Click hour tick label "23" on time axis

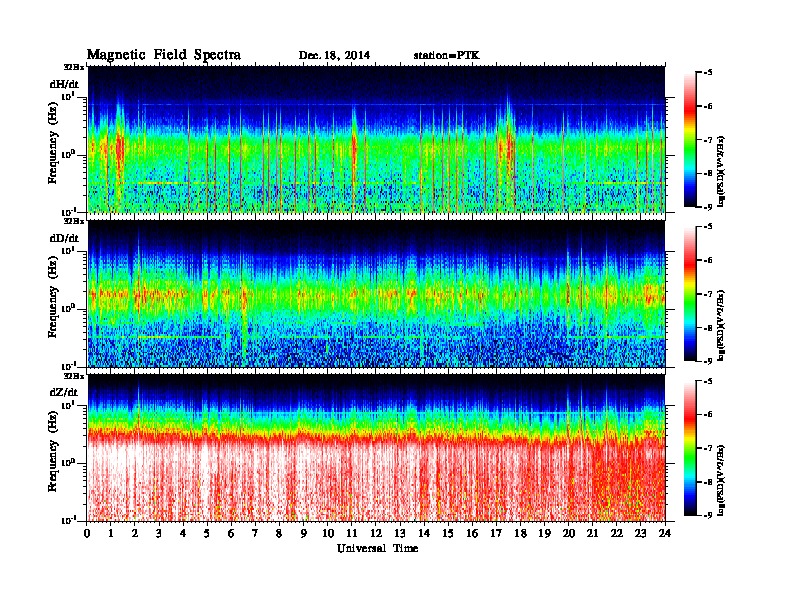641,533
